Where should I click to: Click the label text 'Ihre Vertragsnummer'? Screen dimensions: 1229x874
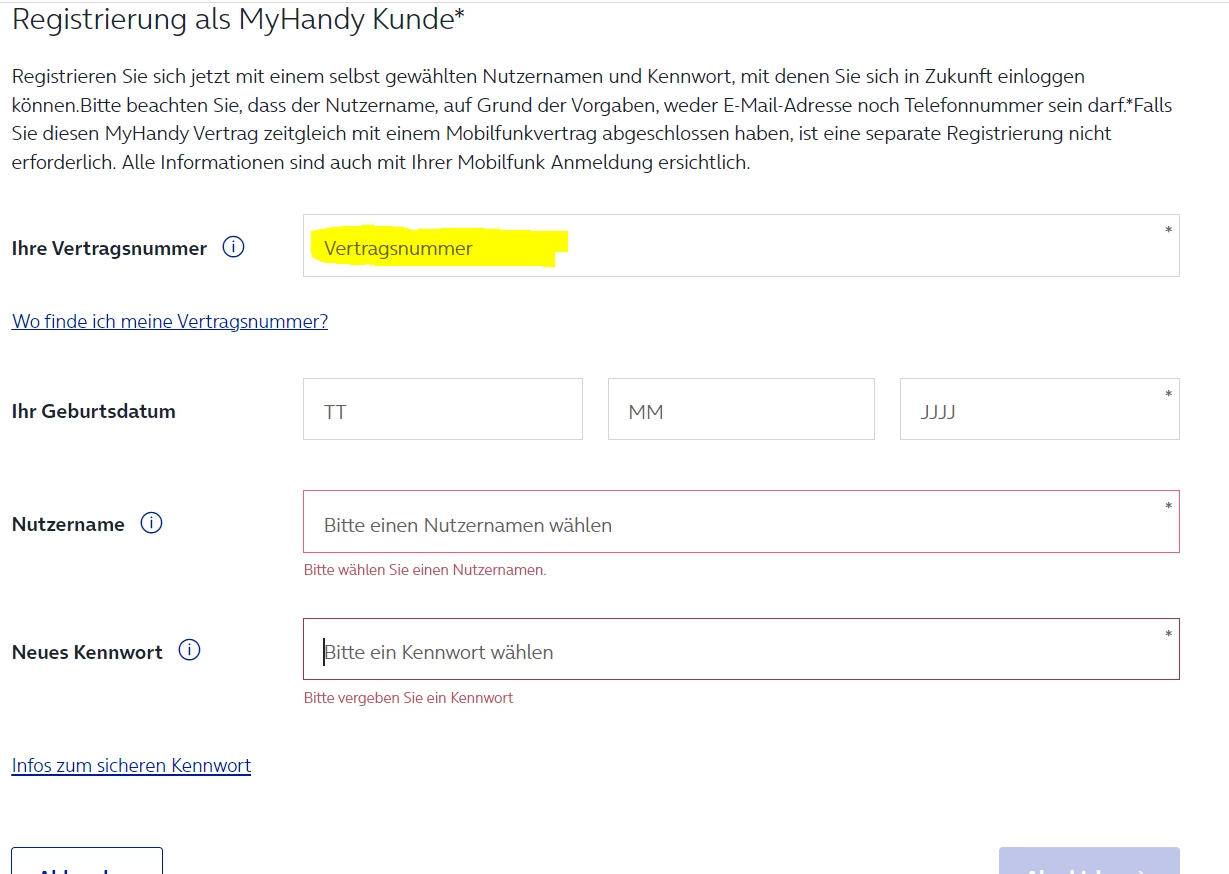(x=109, y=248)
